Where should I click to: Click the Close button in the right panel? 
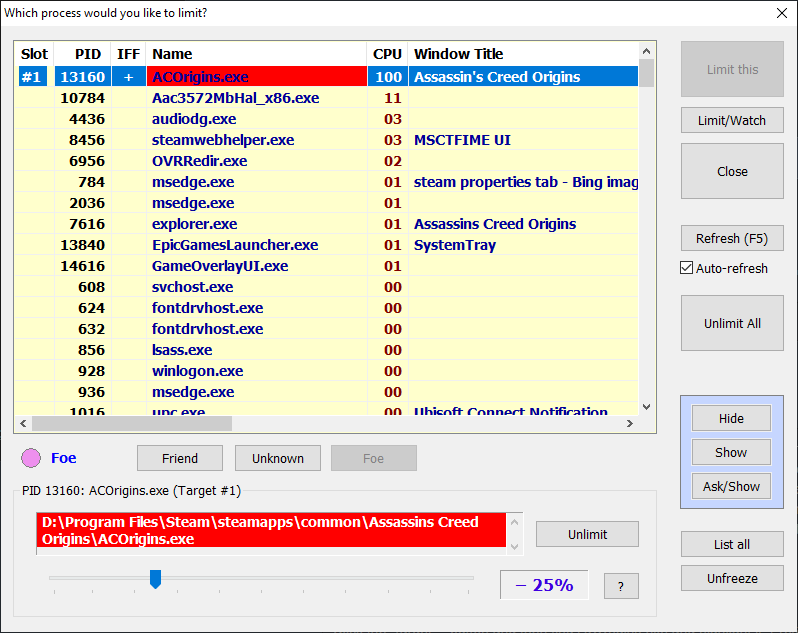point(732,171)
